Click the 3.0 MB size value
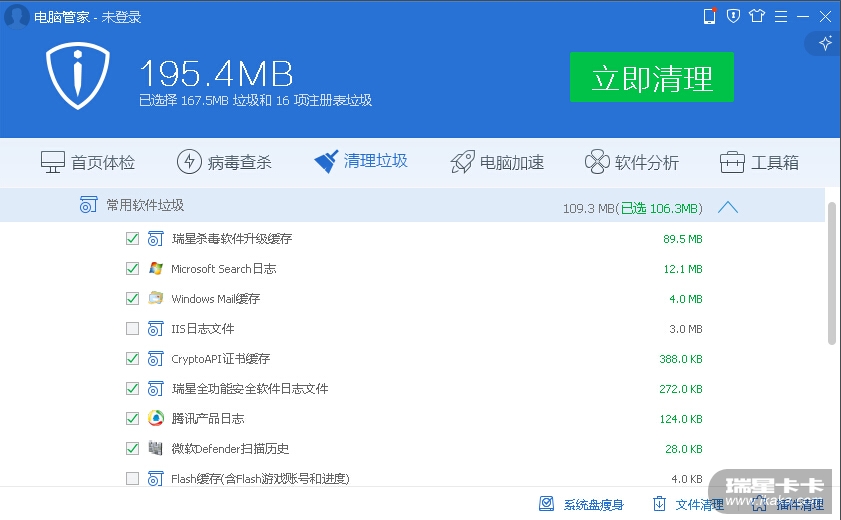 (685, 329)
